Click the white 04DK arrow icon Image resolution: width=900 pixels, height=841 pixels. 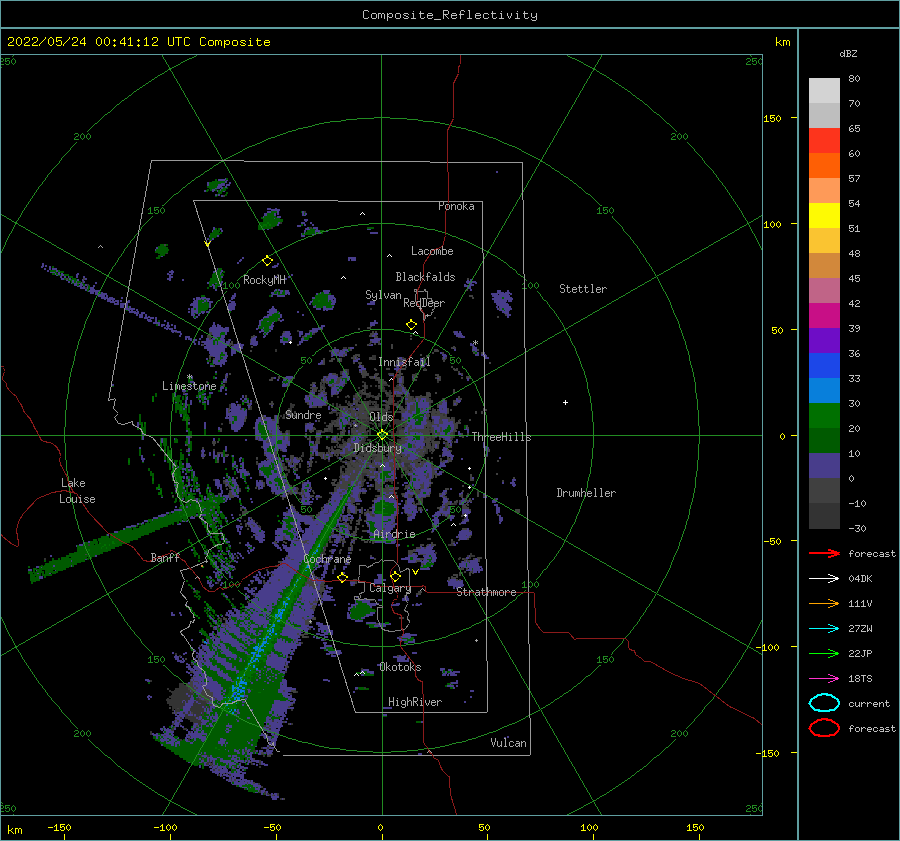824,579
